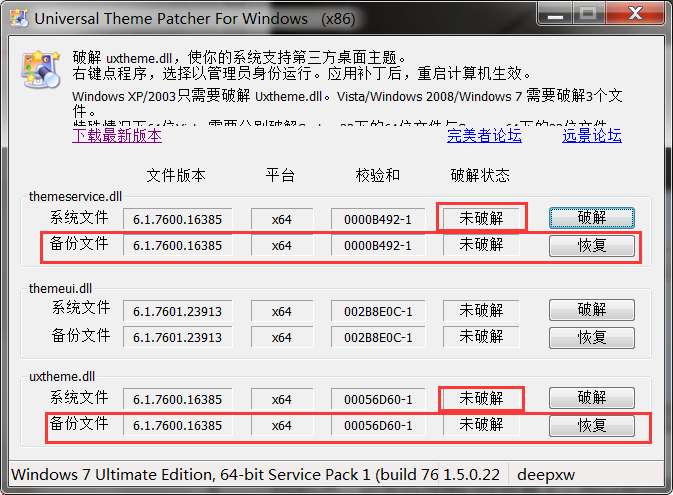The image size is (673, 495).
Task: Click uxtheme.dll system checksum 00056D60-1
Action: 378,399
